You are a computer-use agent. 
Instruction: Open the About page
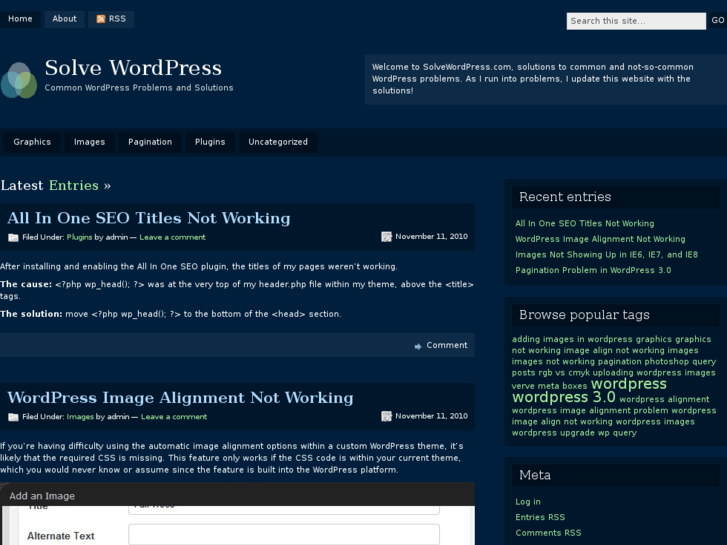[x=64, y=19]
